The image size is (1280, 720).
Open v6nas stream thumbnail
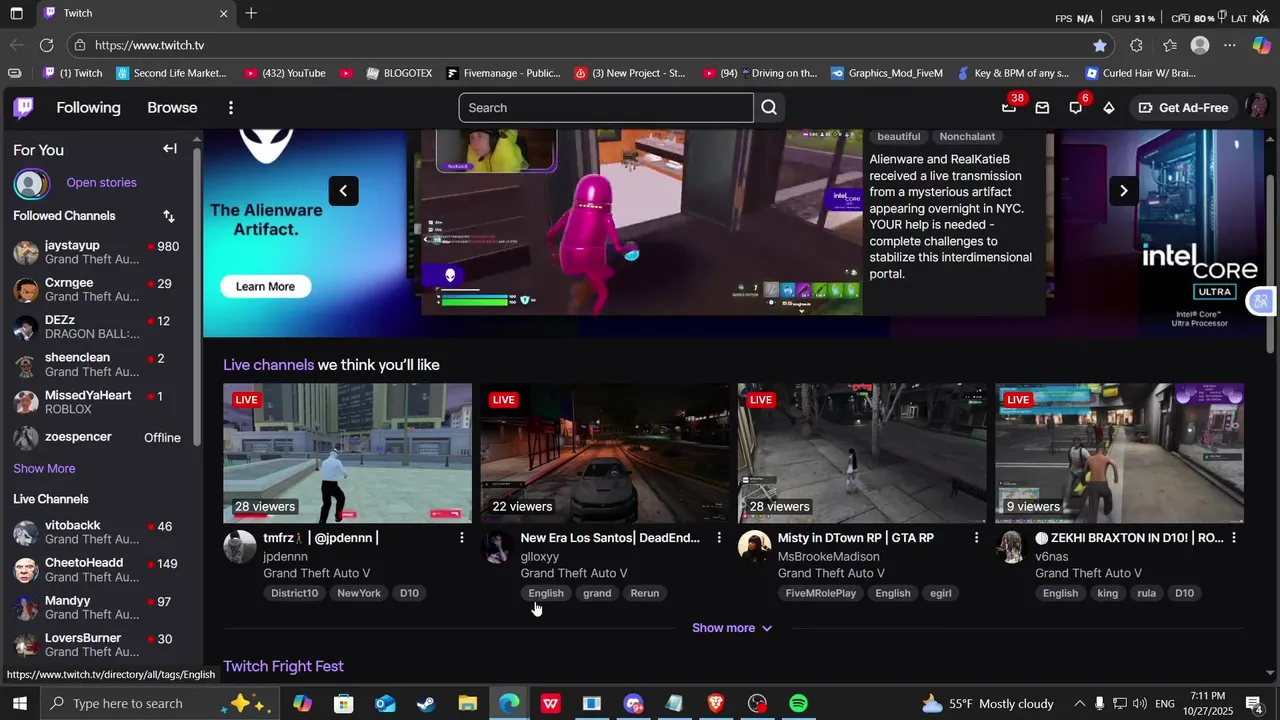pos(1119,453)
